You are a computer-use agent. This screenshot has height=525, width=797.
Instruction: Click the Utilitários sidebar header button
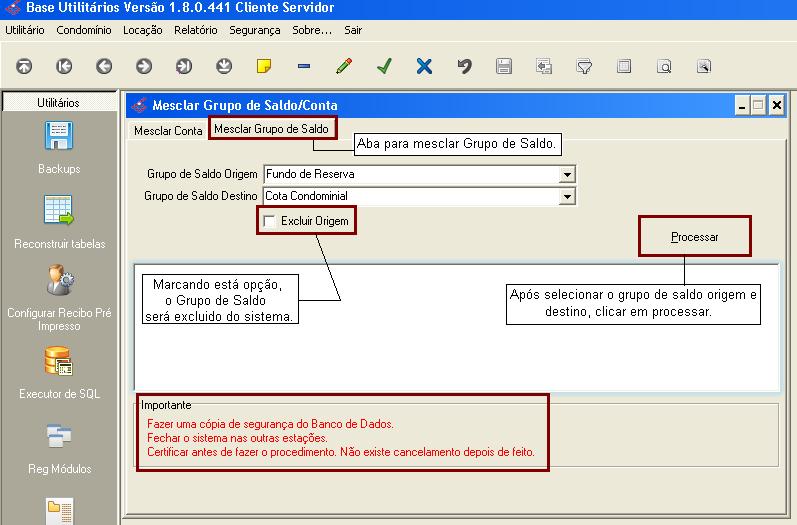coord(59,102)
